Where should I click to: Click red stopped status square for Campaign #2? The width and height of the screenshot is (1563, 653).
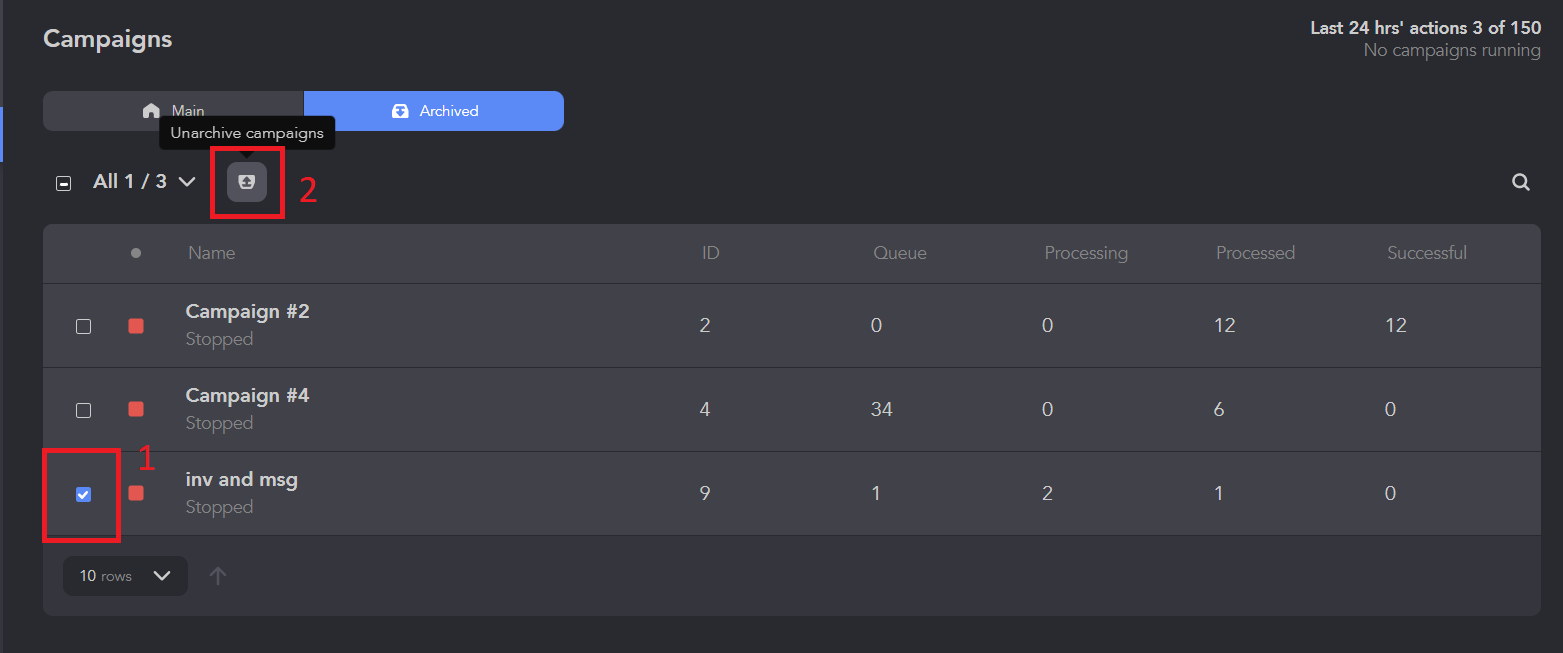(136, 326)
